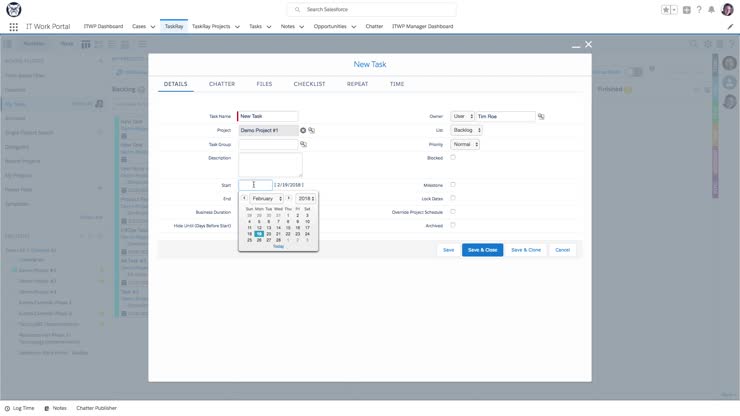Click the Description text area
This screenshot has height=416, width=740.
pyautogui.click(x=270, y=164)
